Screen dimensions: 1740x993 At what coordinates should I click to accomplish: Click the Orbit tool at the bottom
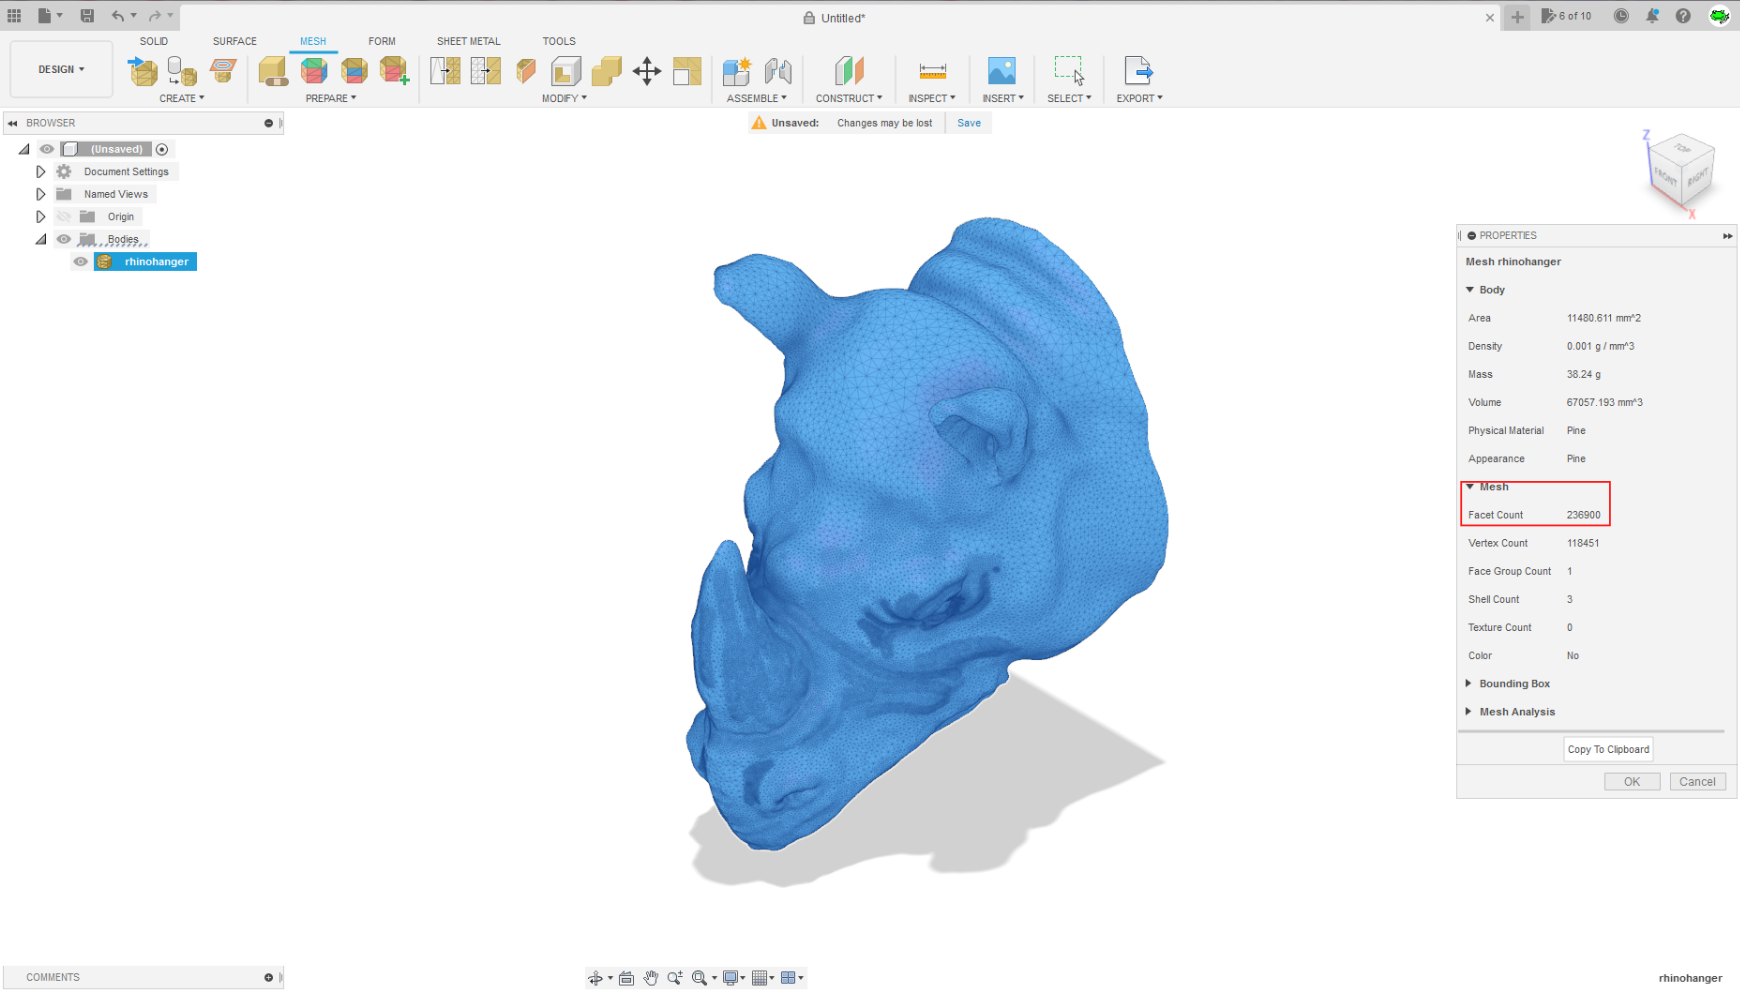click(597, 978)
